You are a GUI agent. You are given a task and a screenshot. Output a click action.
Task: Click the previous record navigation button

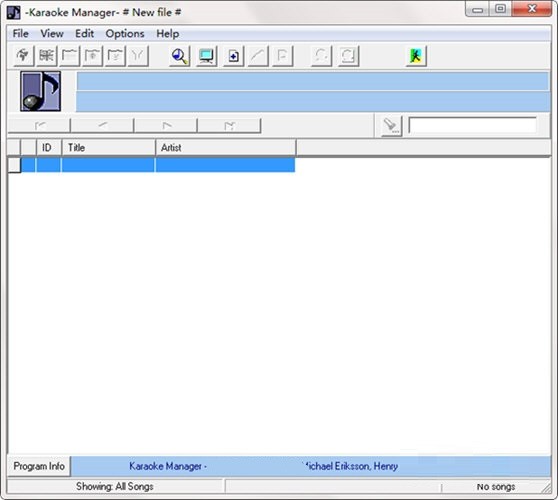[x=102, y=126]
